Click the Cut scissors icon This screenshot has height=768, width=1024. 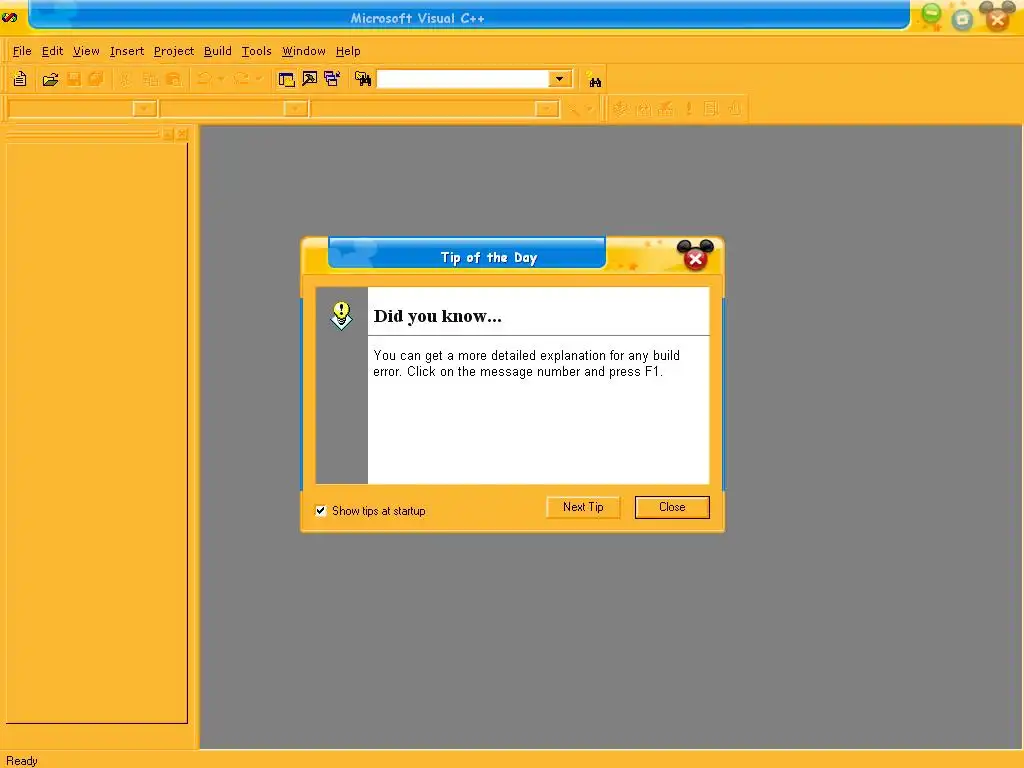(x=125, y=80)
